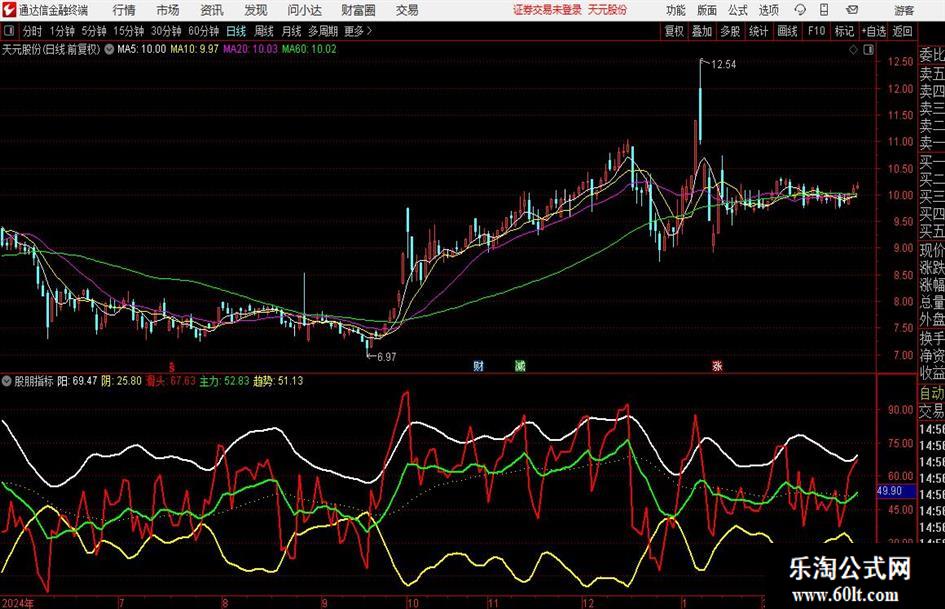Click the 财 marker on the chart timeline
Screen dimensions: 945x609
coord(479,365)
